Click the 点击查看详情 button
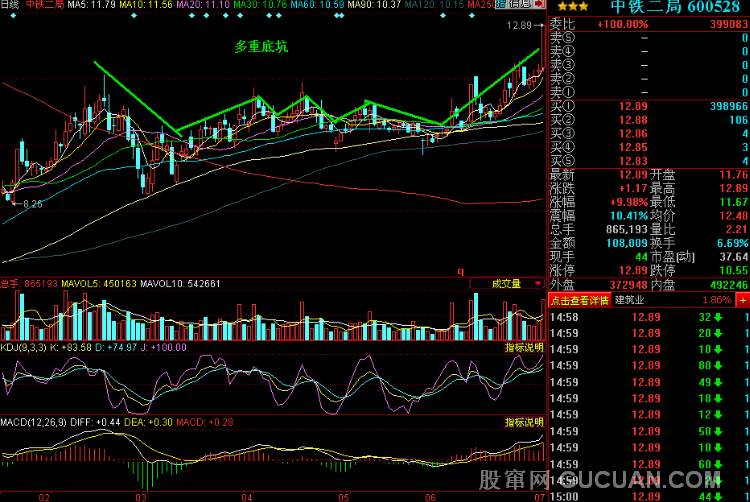The height and width of the screenshot is (502, 750). pyautogui.click(x=579, y=300)
